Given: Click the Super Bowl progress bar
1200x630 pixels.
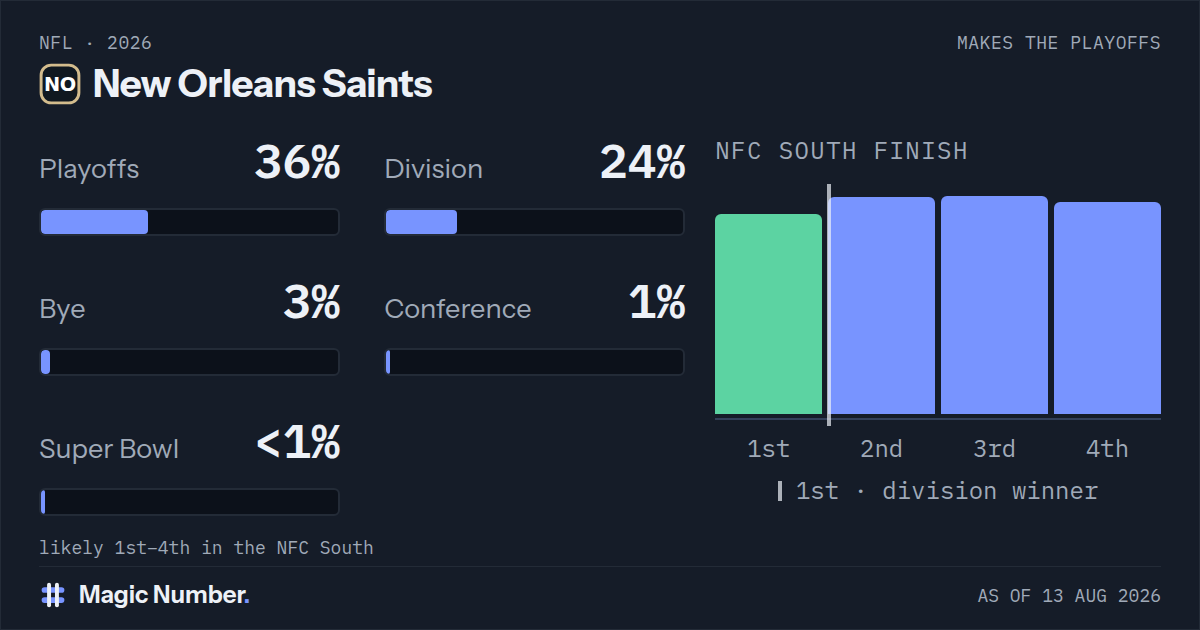Looking at the screenshot, I should [190, 502].
